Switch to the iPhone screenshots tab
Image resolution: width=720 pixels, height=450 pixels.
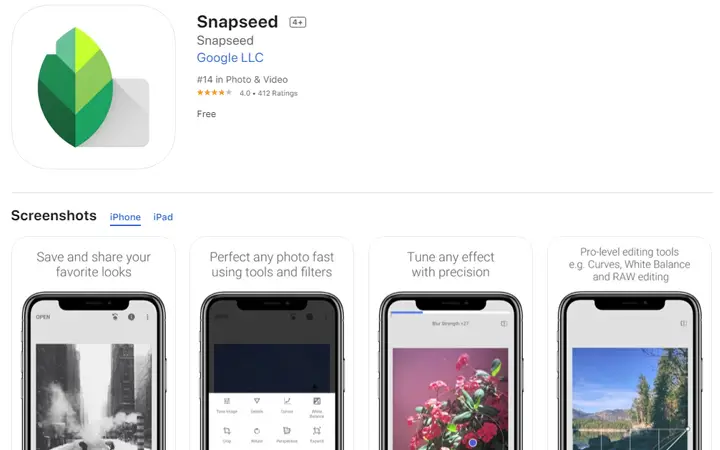tap(125, 217)
